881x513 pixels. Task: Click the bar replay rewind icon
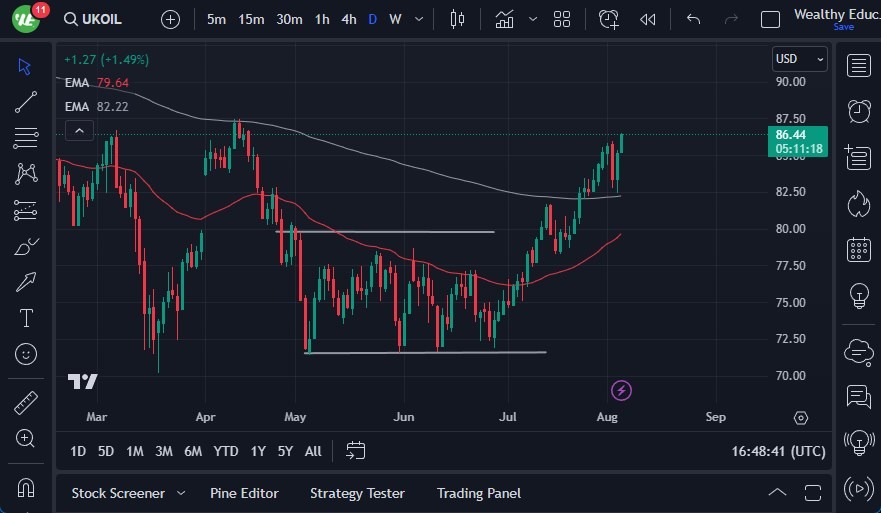point(648,19)
